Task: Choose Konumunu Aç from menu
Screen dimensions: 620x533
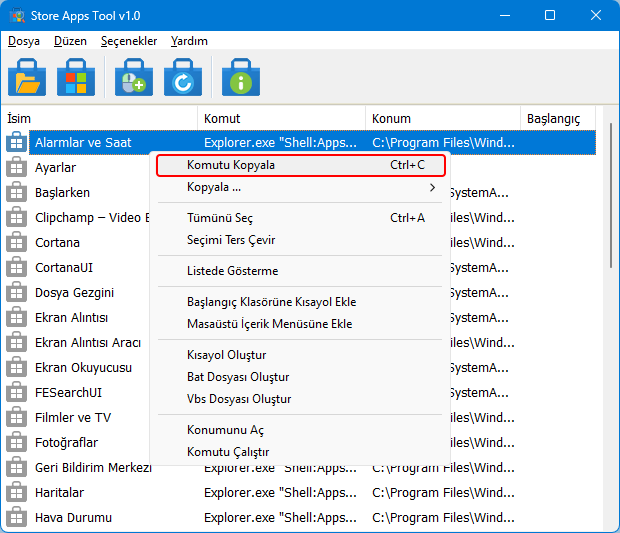Action: pos(301,430)
